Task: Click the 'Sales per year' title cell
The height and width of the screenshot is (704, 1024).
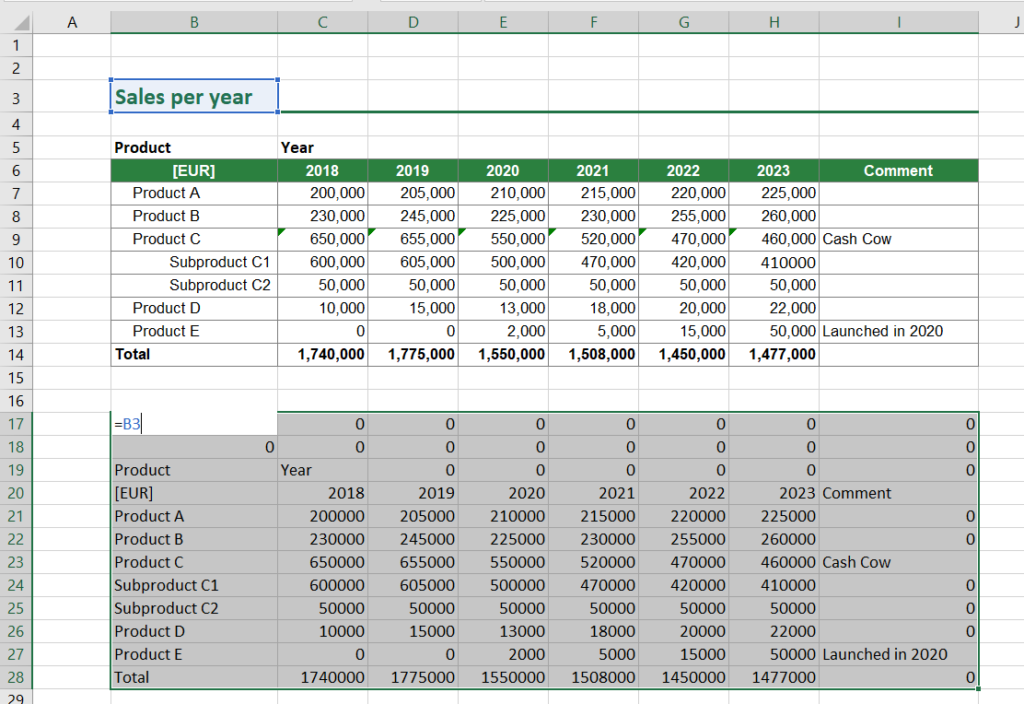Action: (193, 97)
